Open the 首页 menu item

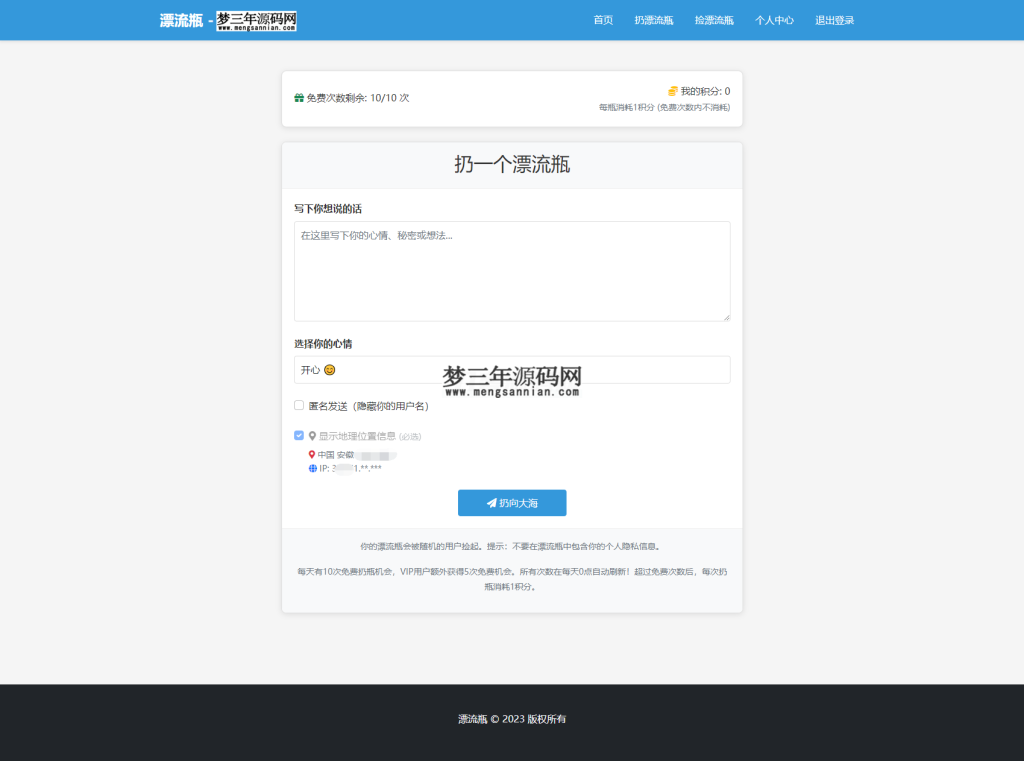[603, 20]
